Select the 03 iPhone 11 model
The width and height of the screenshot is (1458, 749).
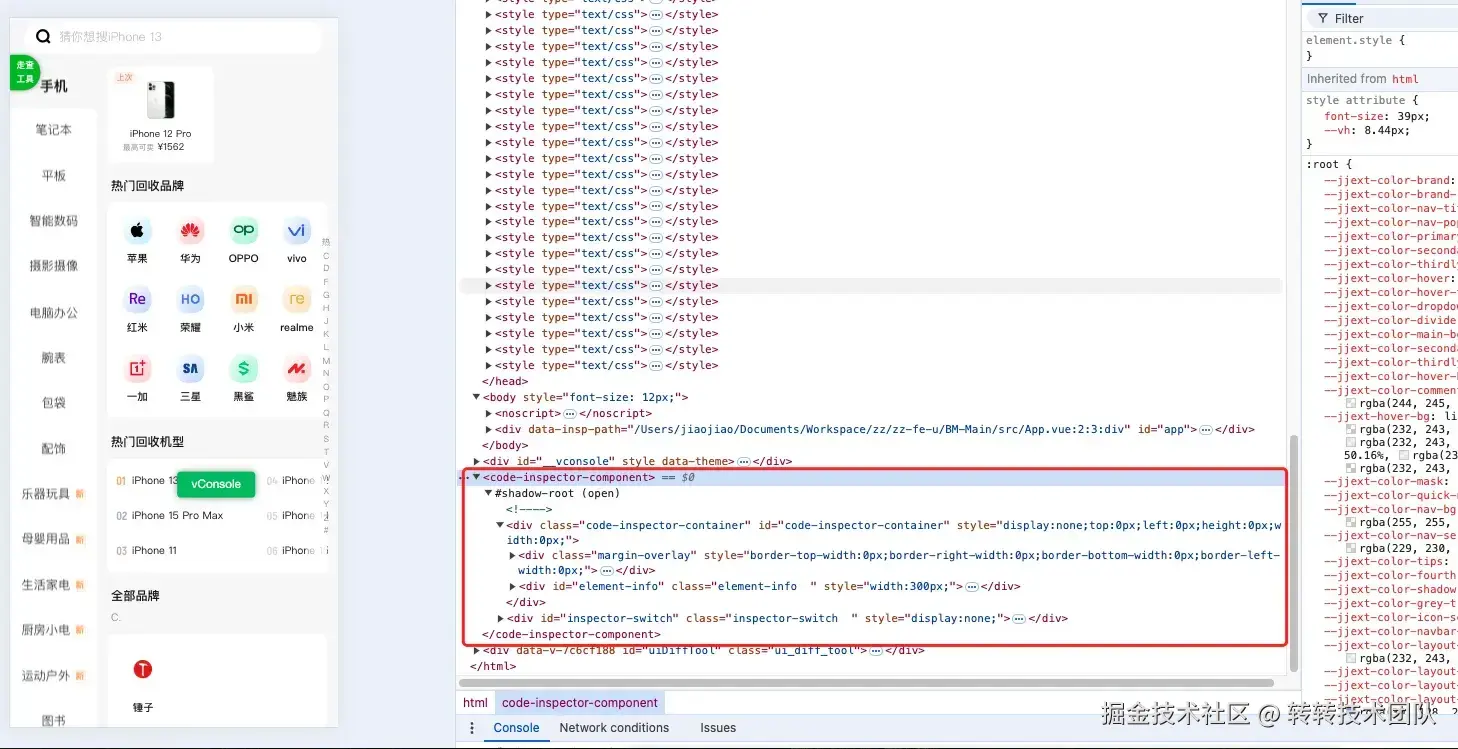click(147, 551)
